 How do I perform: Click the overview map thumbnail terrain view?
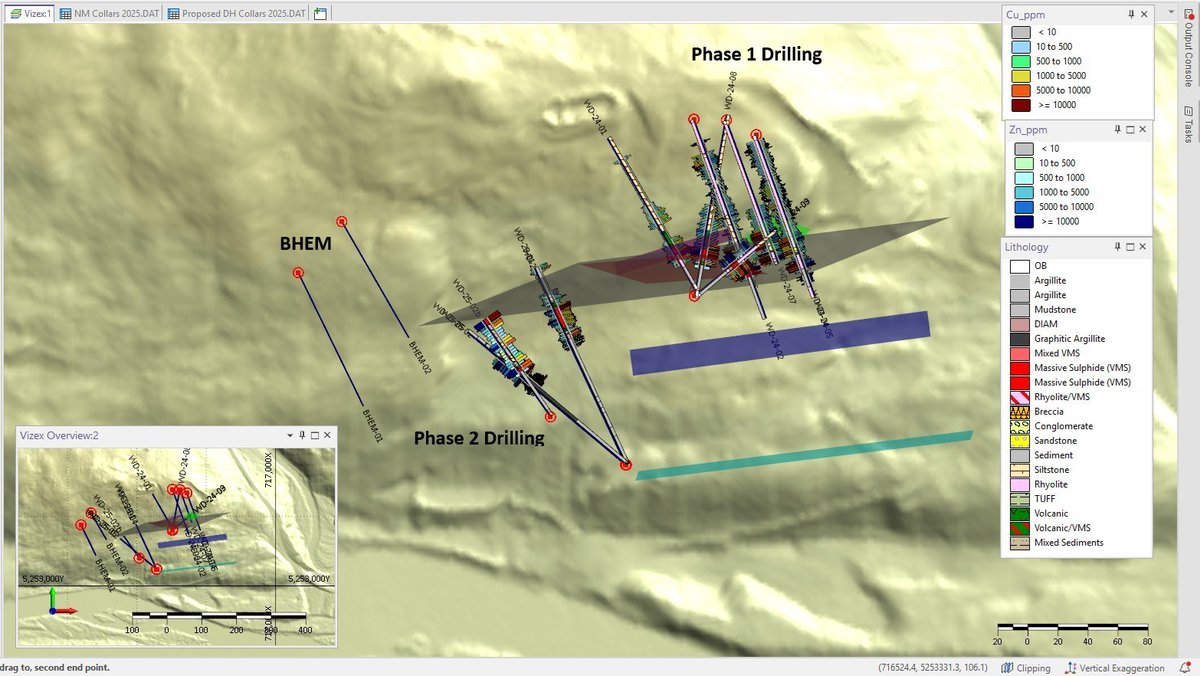tap(176, 545)
